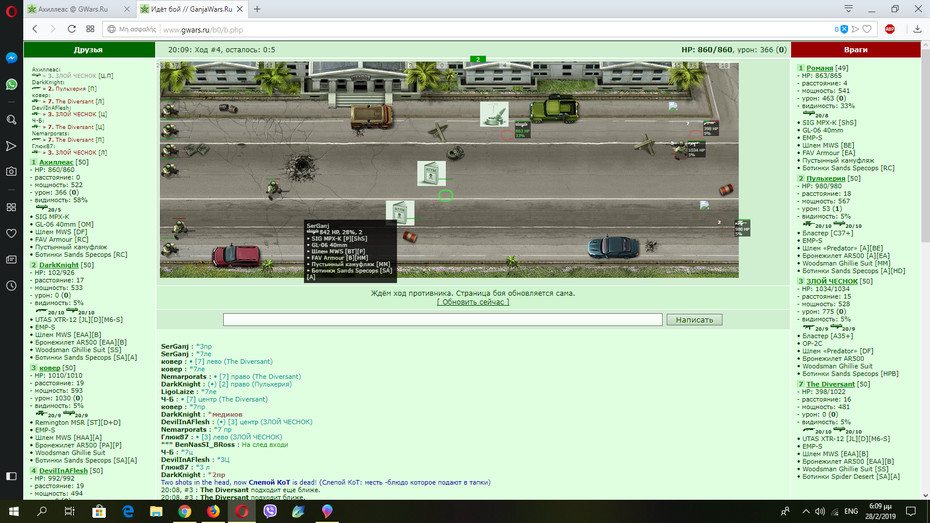Open Task View on the taskbar
The image size is (930, 523).
point(69,511)
